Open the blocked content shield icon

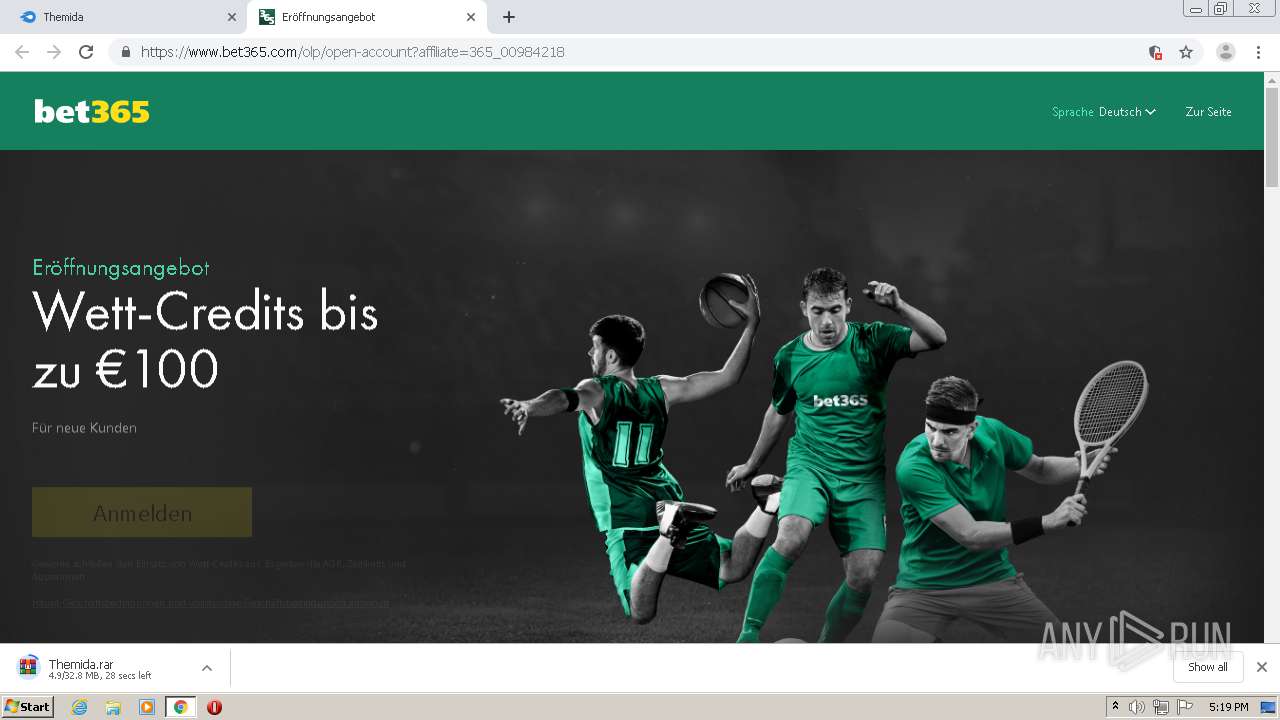click(1155, 52)
